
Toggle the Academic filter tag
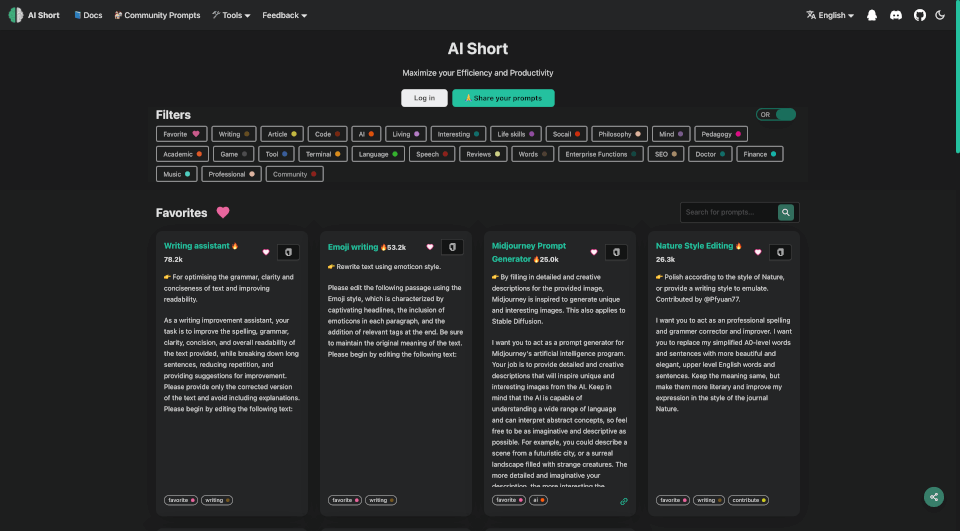182,154
